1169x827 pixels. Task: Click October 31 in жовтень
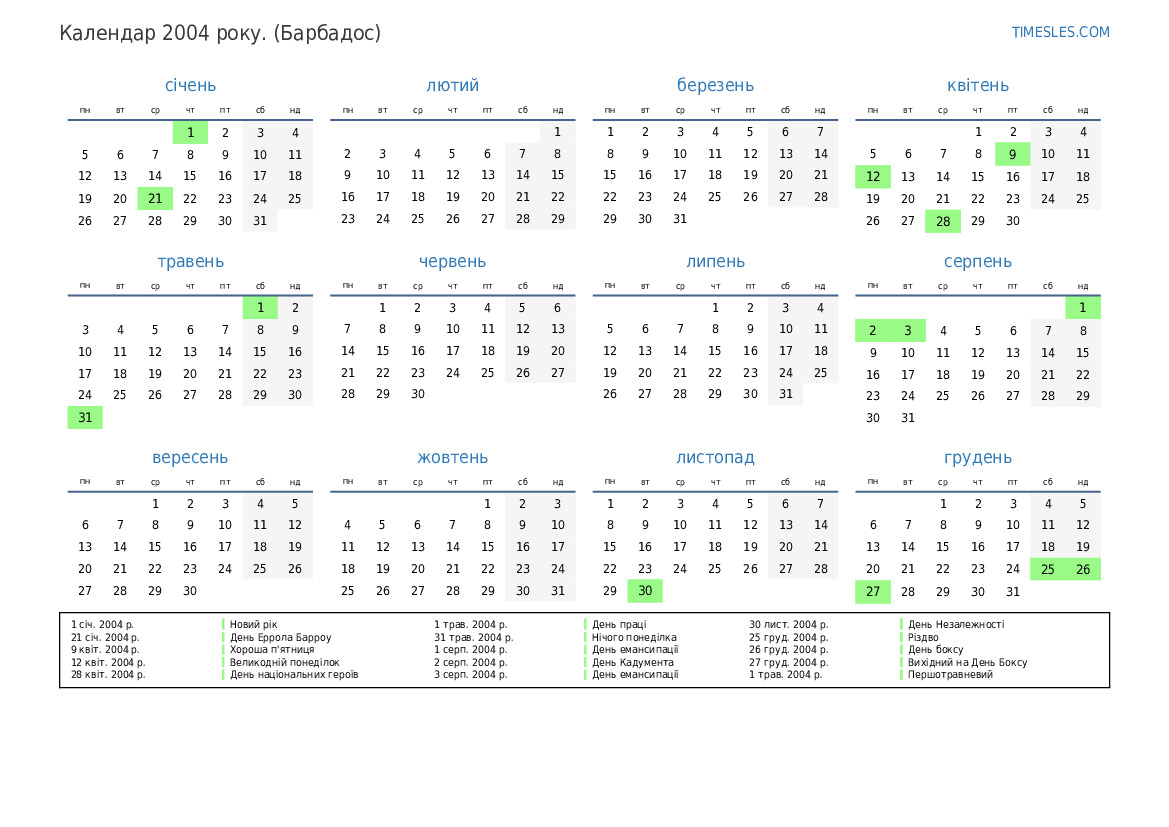(558, 591)
